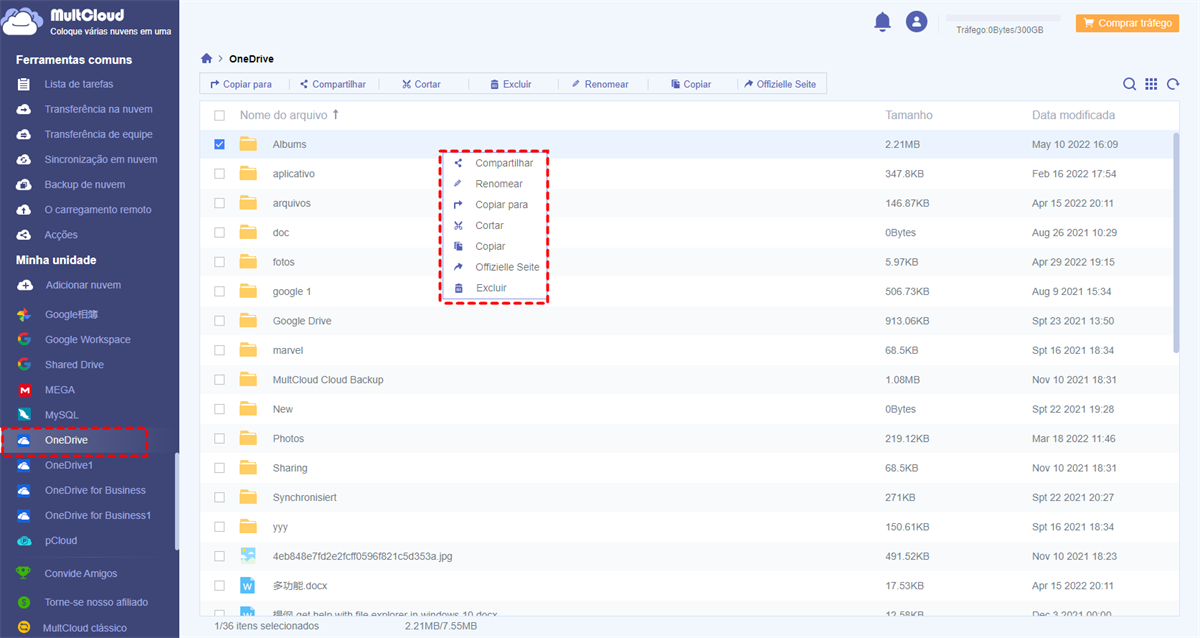Click Copiar toolbar button
The image size is (1200, 638).
pyautogui.click(x=691, y=84)
